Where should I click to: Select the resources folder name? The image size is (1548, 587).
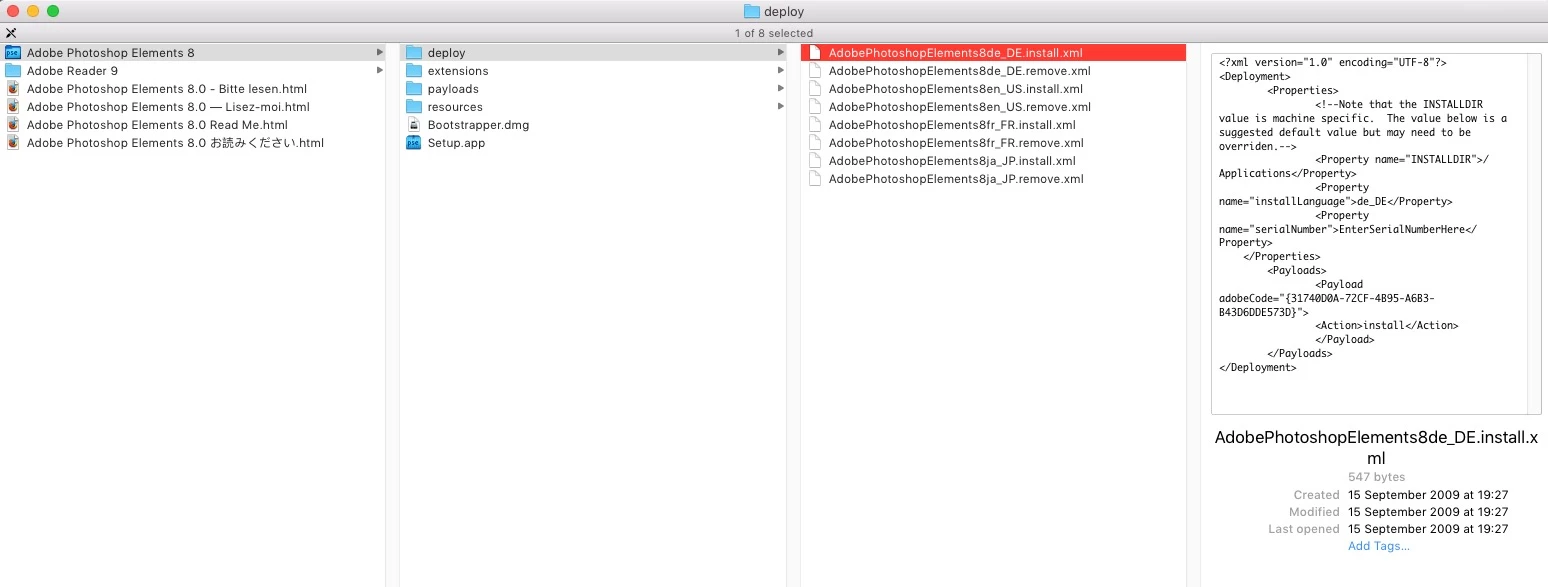coord(455,107)
